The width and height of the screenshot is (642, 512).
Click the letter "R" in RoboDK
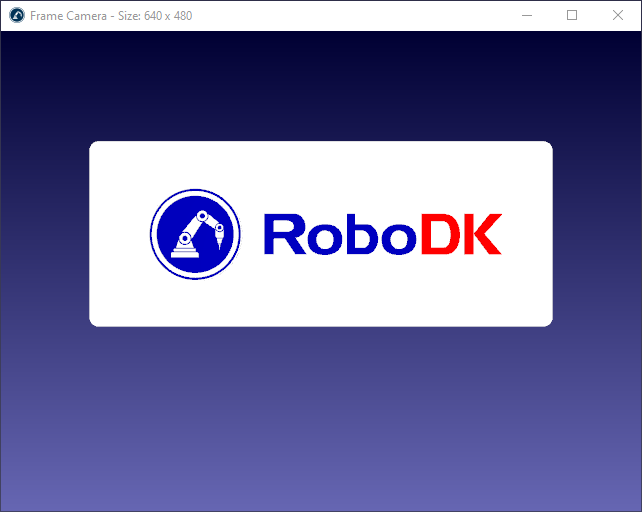click(283, 234)
